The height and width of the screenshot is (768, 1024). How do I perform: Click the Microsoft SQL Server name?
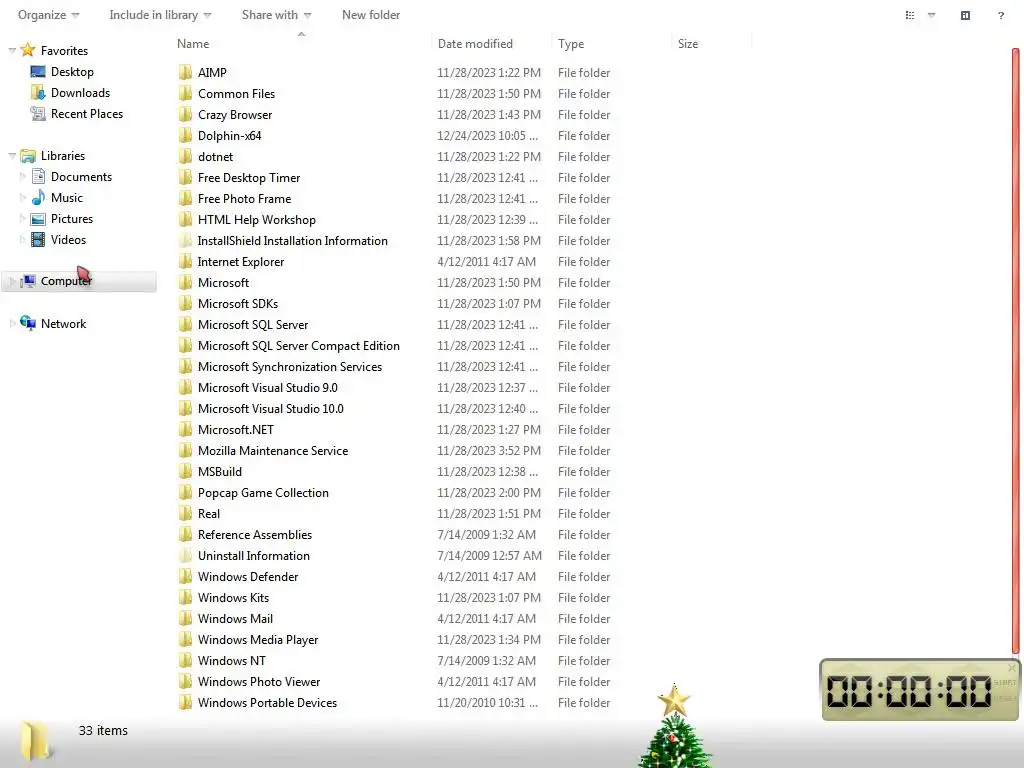coord(253,325)
